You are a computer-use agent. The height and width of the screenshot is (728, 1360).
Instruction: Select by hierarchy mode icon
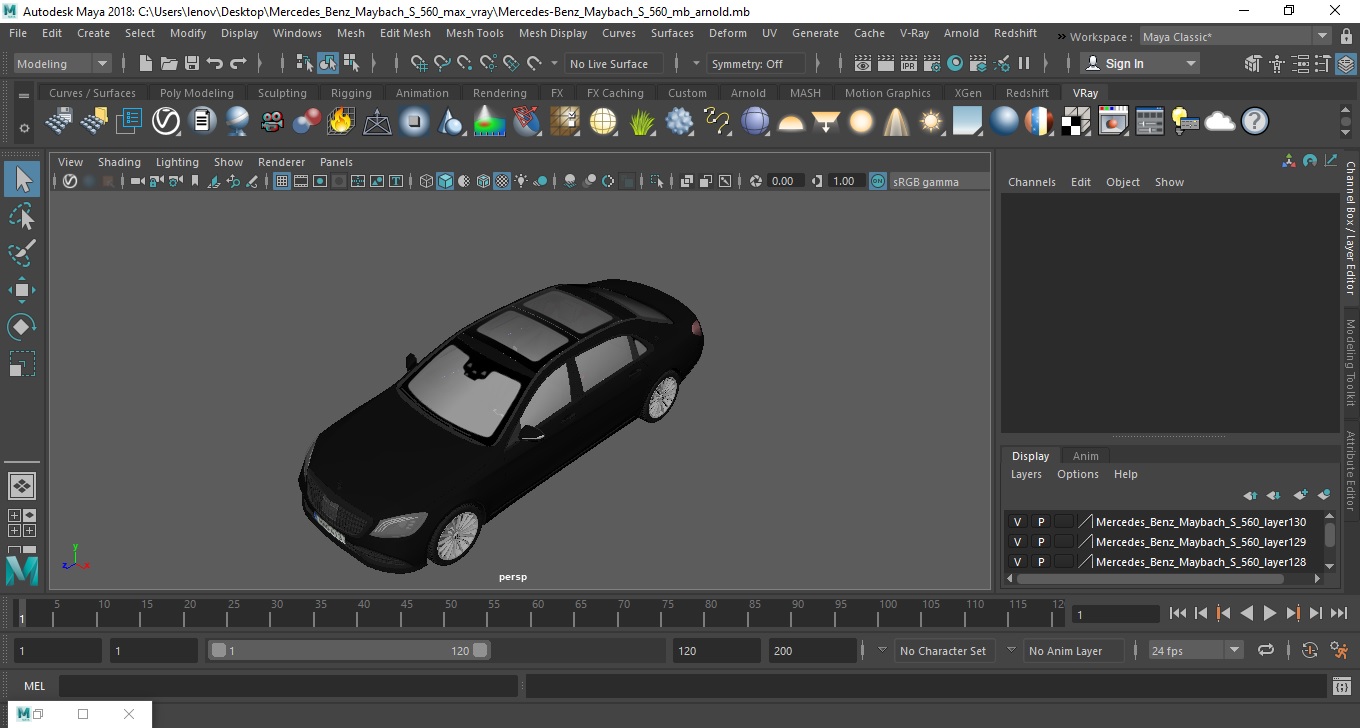click(305, 63)
